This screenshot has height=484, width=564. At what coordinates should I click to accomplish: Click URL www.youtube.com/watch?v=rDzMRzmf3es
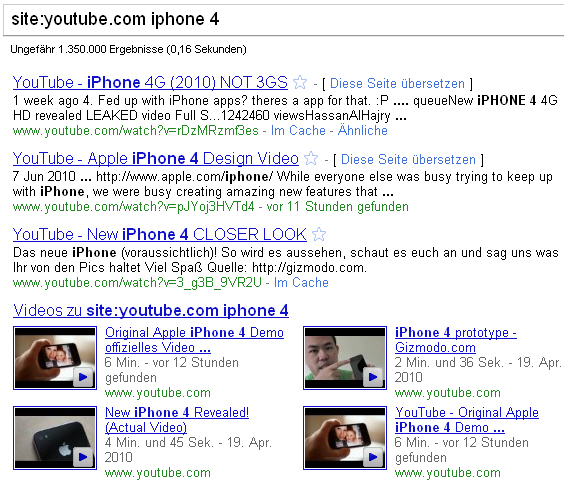[136, 131]
